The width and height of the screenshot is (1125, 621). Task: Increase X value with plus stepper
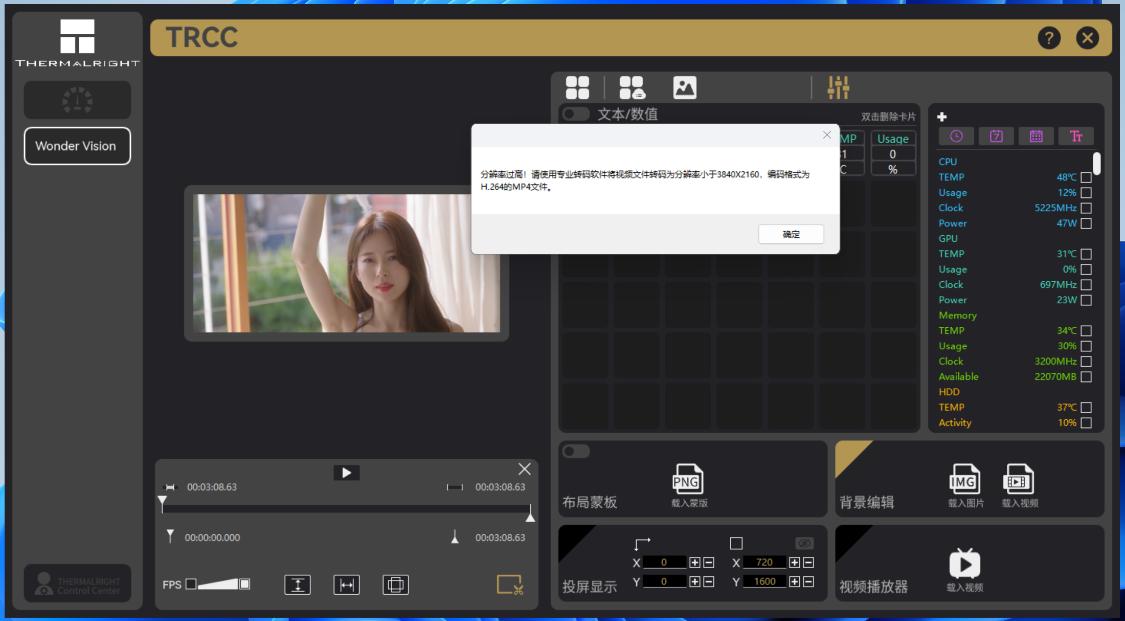click(x=695, y=563)
